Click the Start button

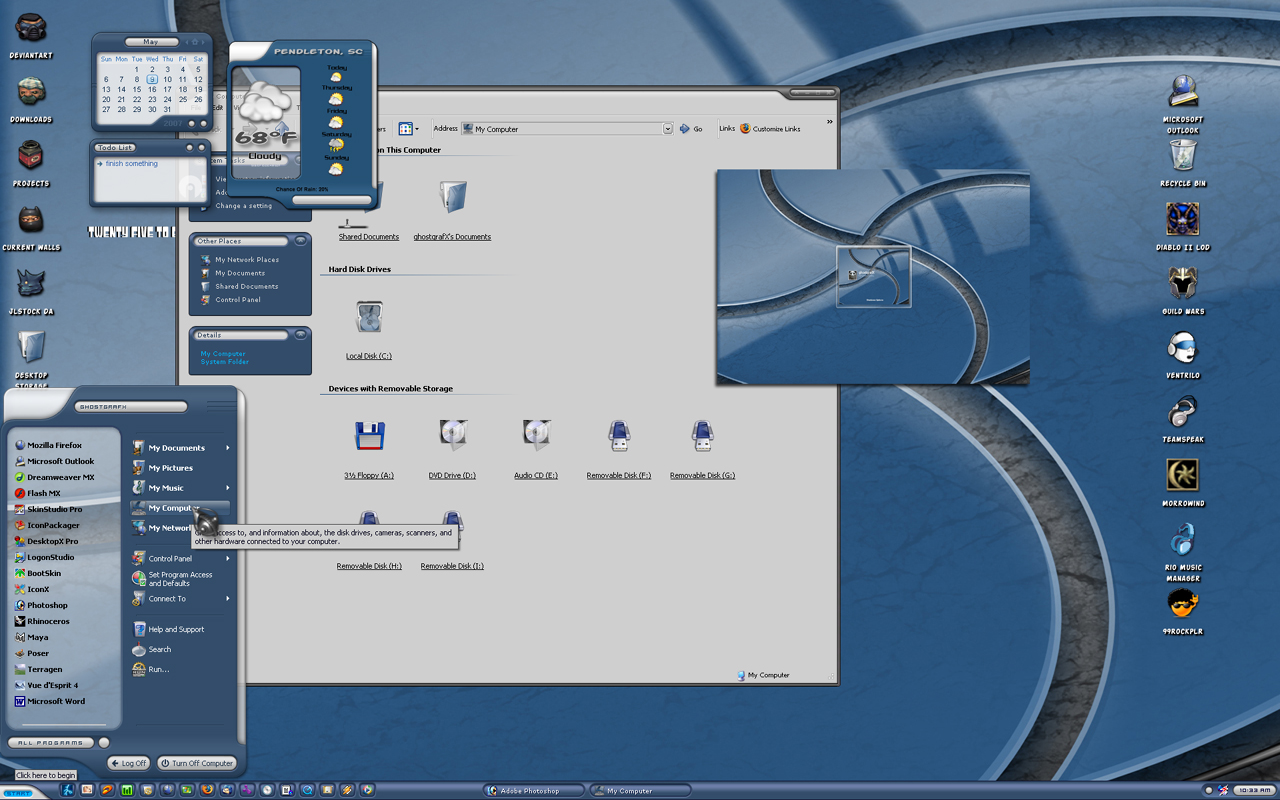17,792
